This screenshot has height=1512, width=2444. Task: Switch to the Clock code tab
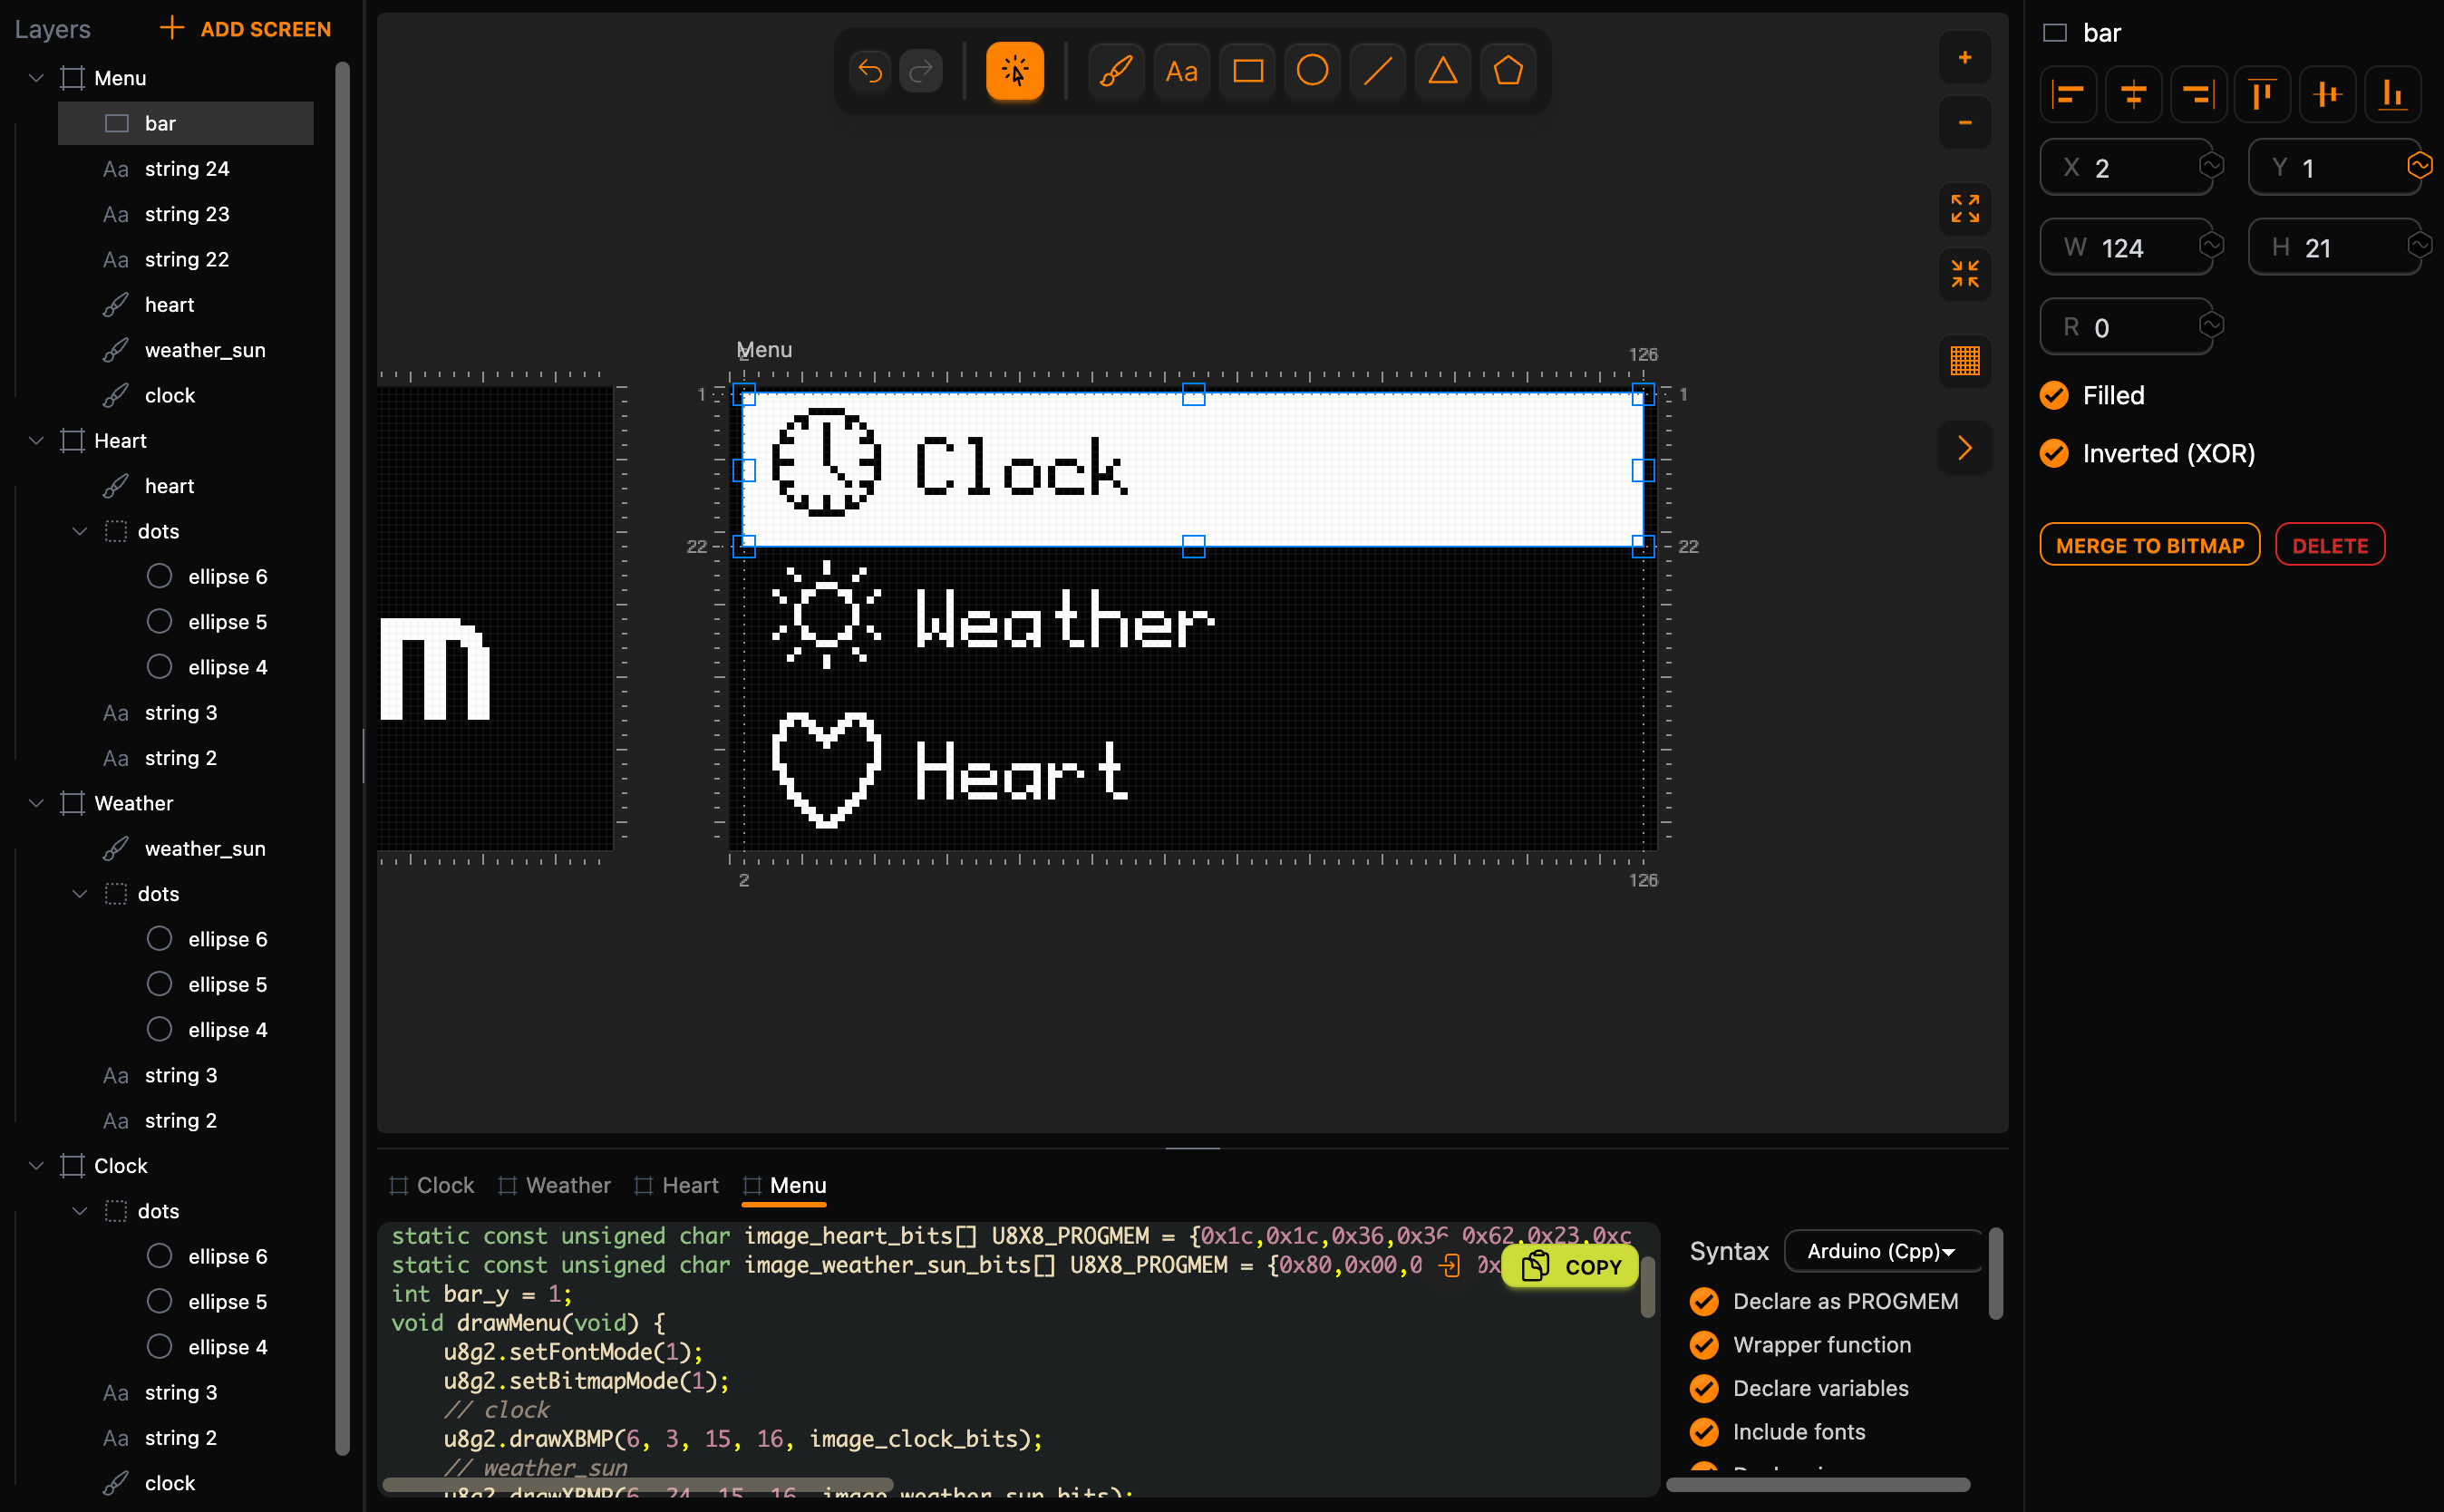432,1185
